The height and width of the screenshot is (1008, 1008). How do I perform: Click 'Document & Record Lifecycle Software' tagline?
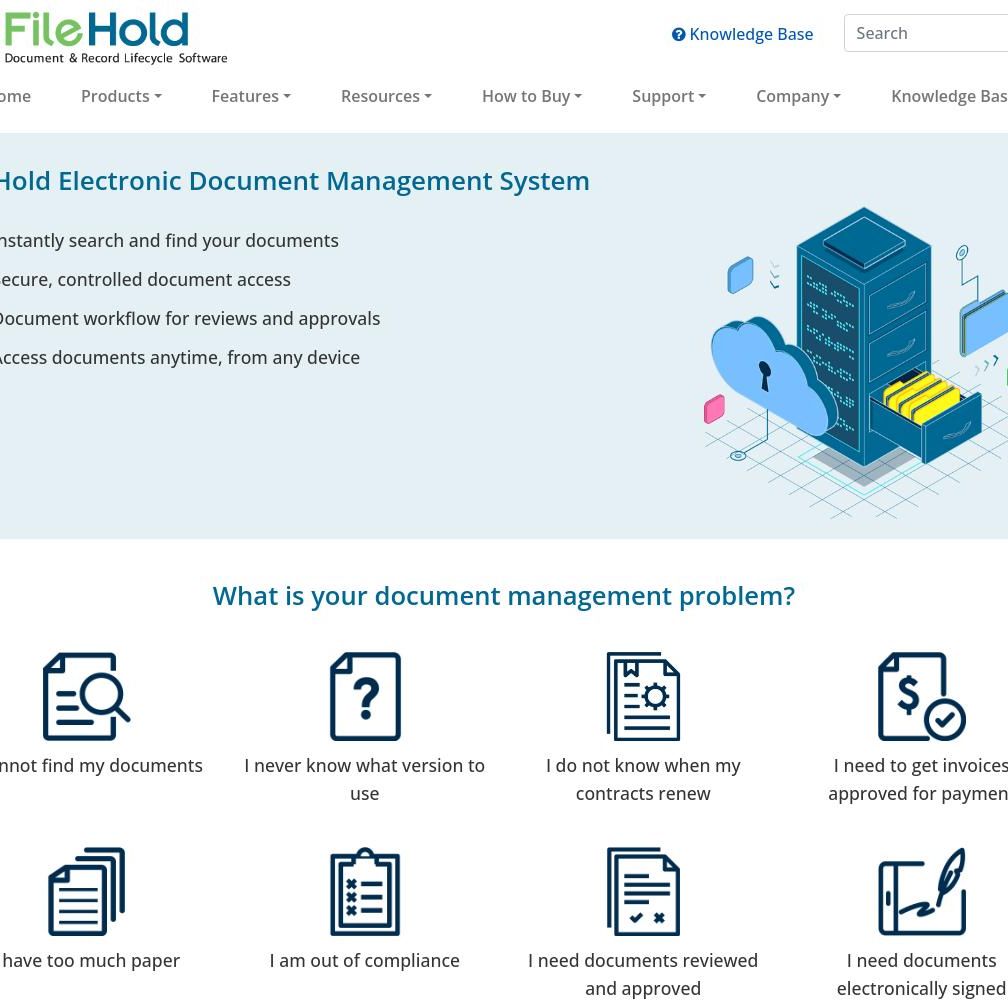[116, 58]
